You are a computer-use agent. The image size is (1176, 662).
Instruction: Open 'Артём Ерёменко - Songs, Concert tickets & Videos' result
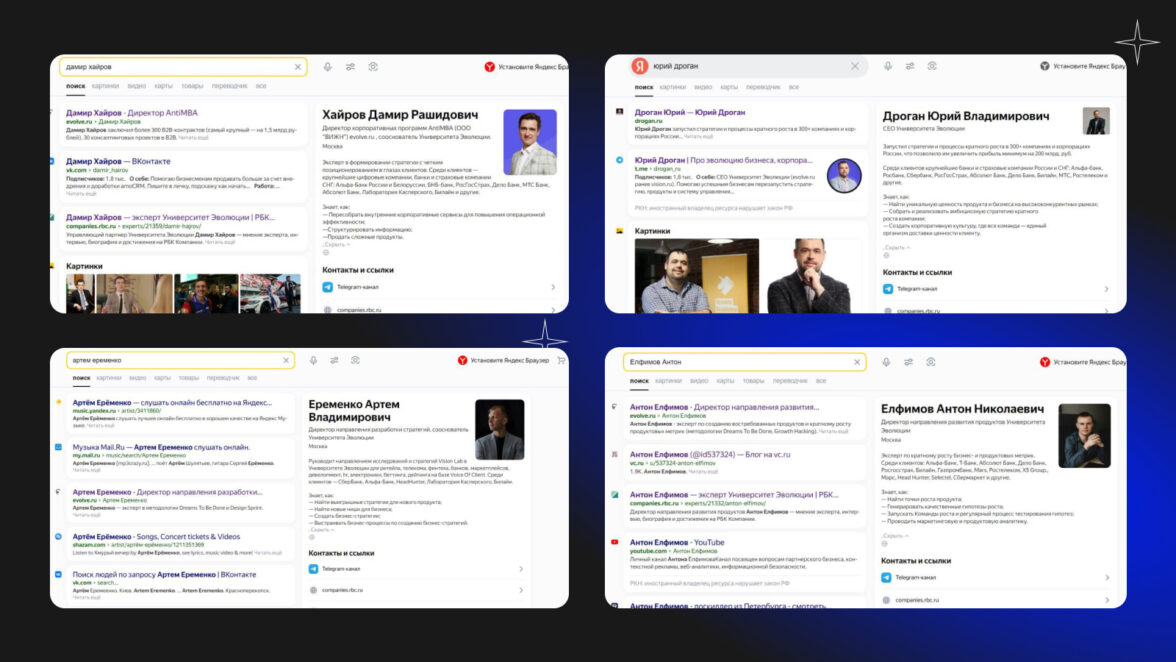[x=156, y=537]
